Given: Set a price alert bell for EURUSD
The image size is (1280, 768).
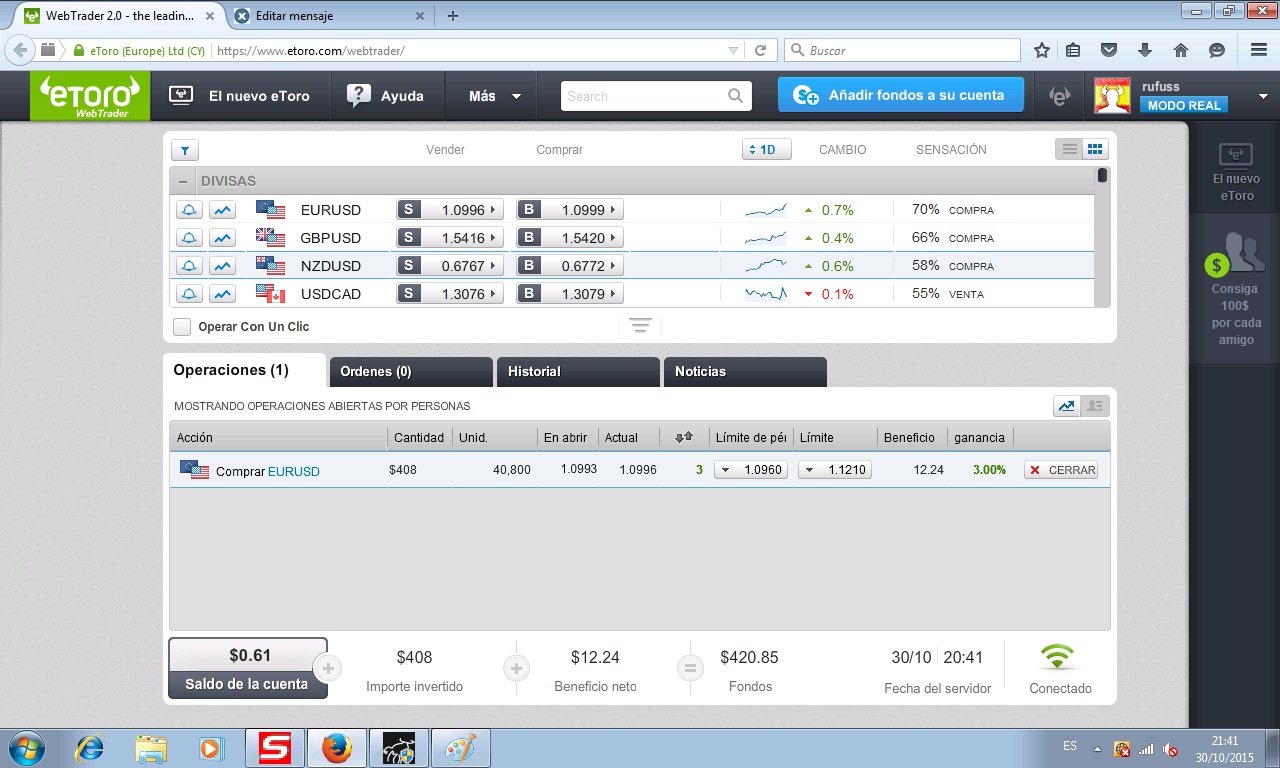Looking at the screenshot, I should pos(189,210).
